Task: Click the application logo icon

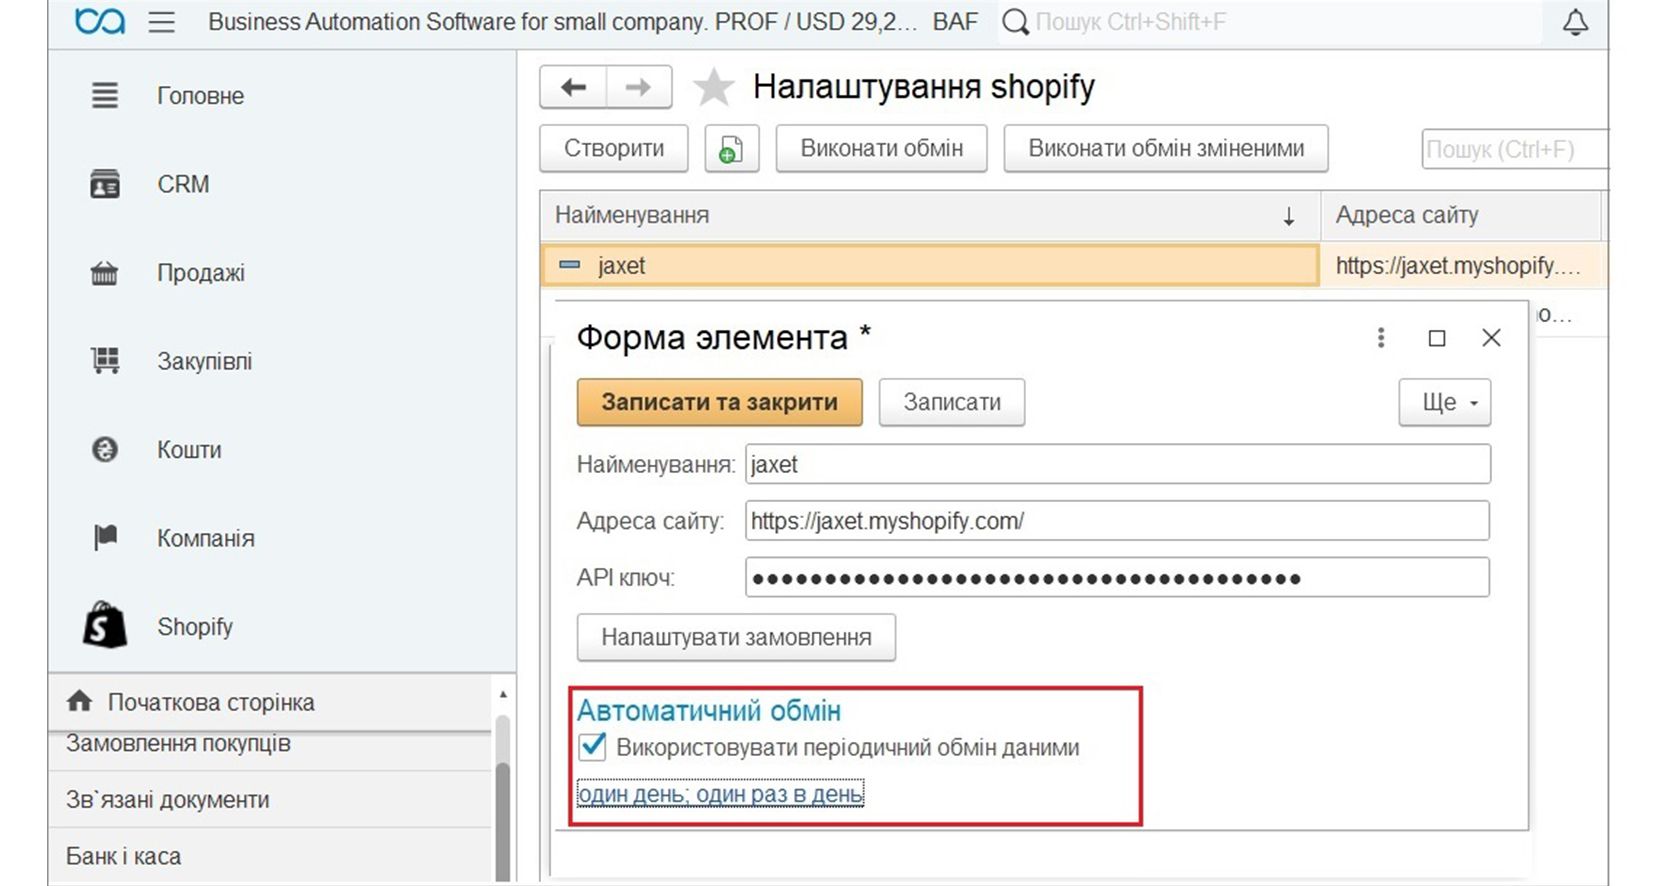Action: pyautogui.click(x=100, y=21)
